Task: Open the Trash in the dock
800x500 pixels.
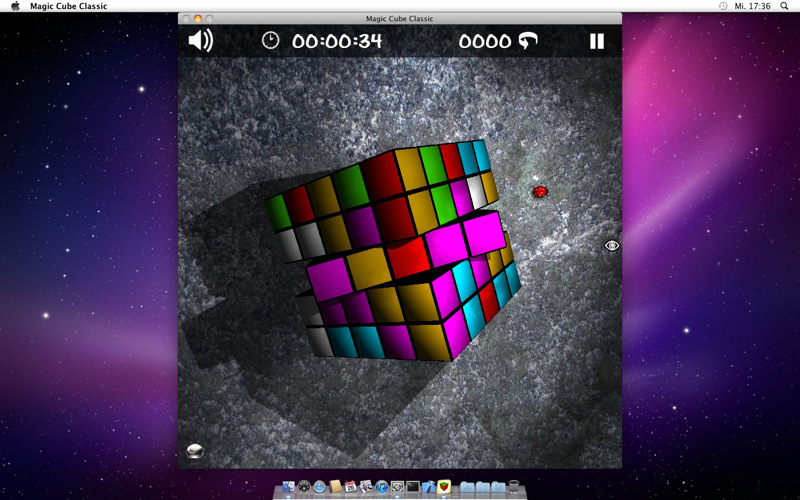Action: coord(514,486)
